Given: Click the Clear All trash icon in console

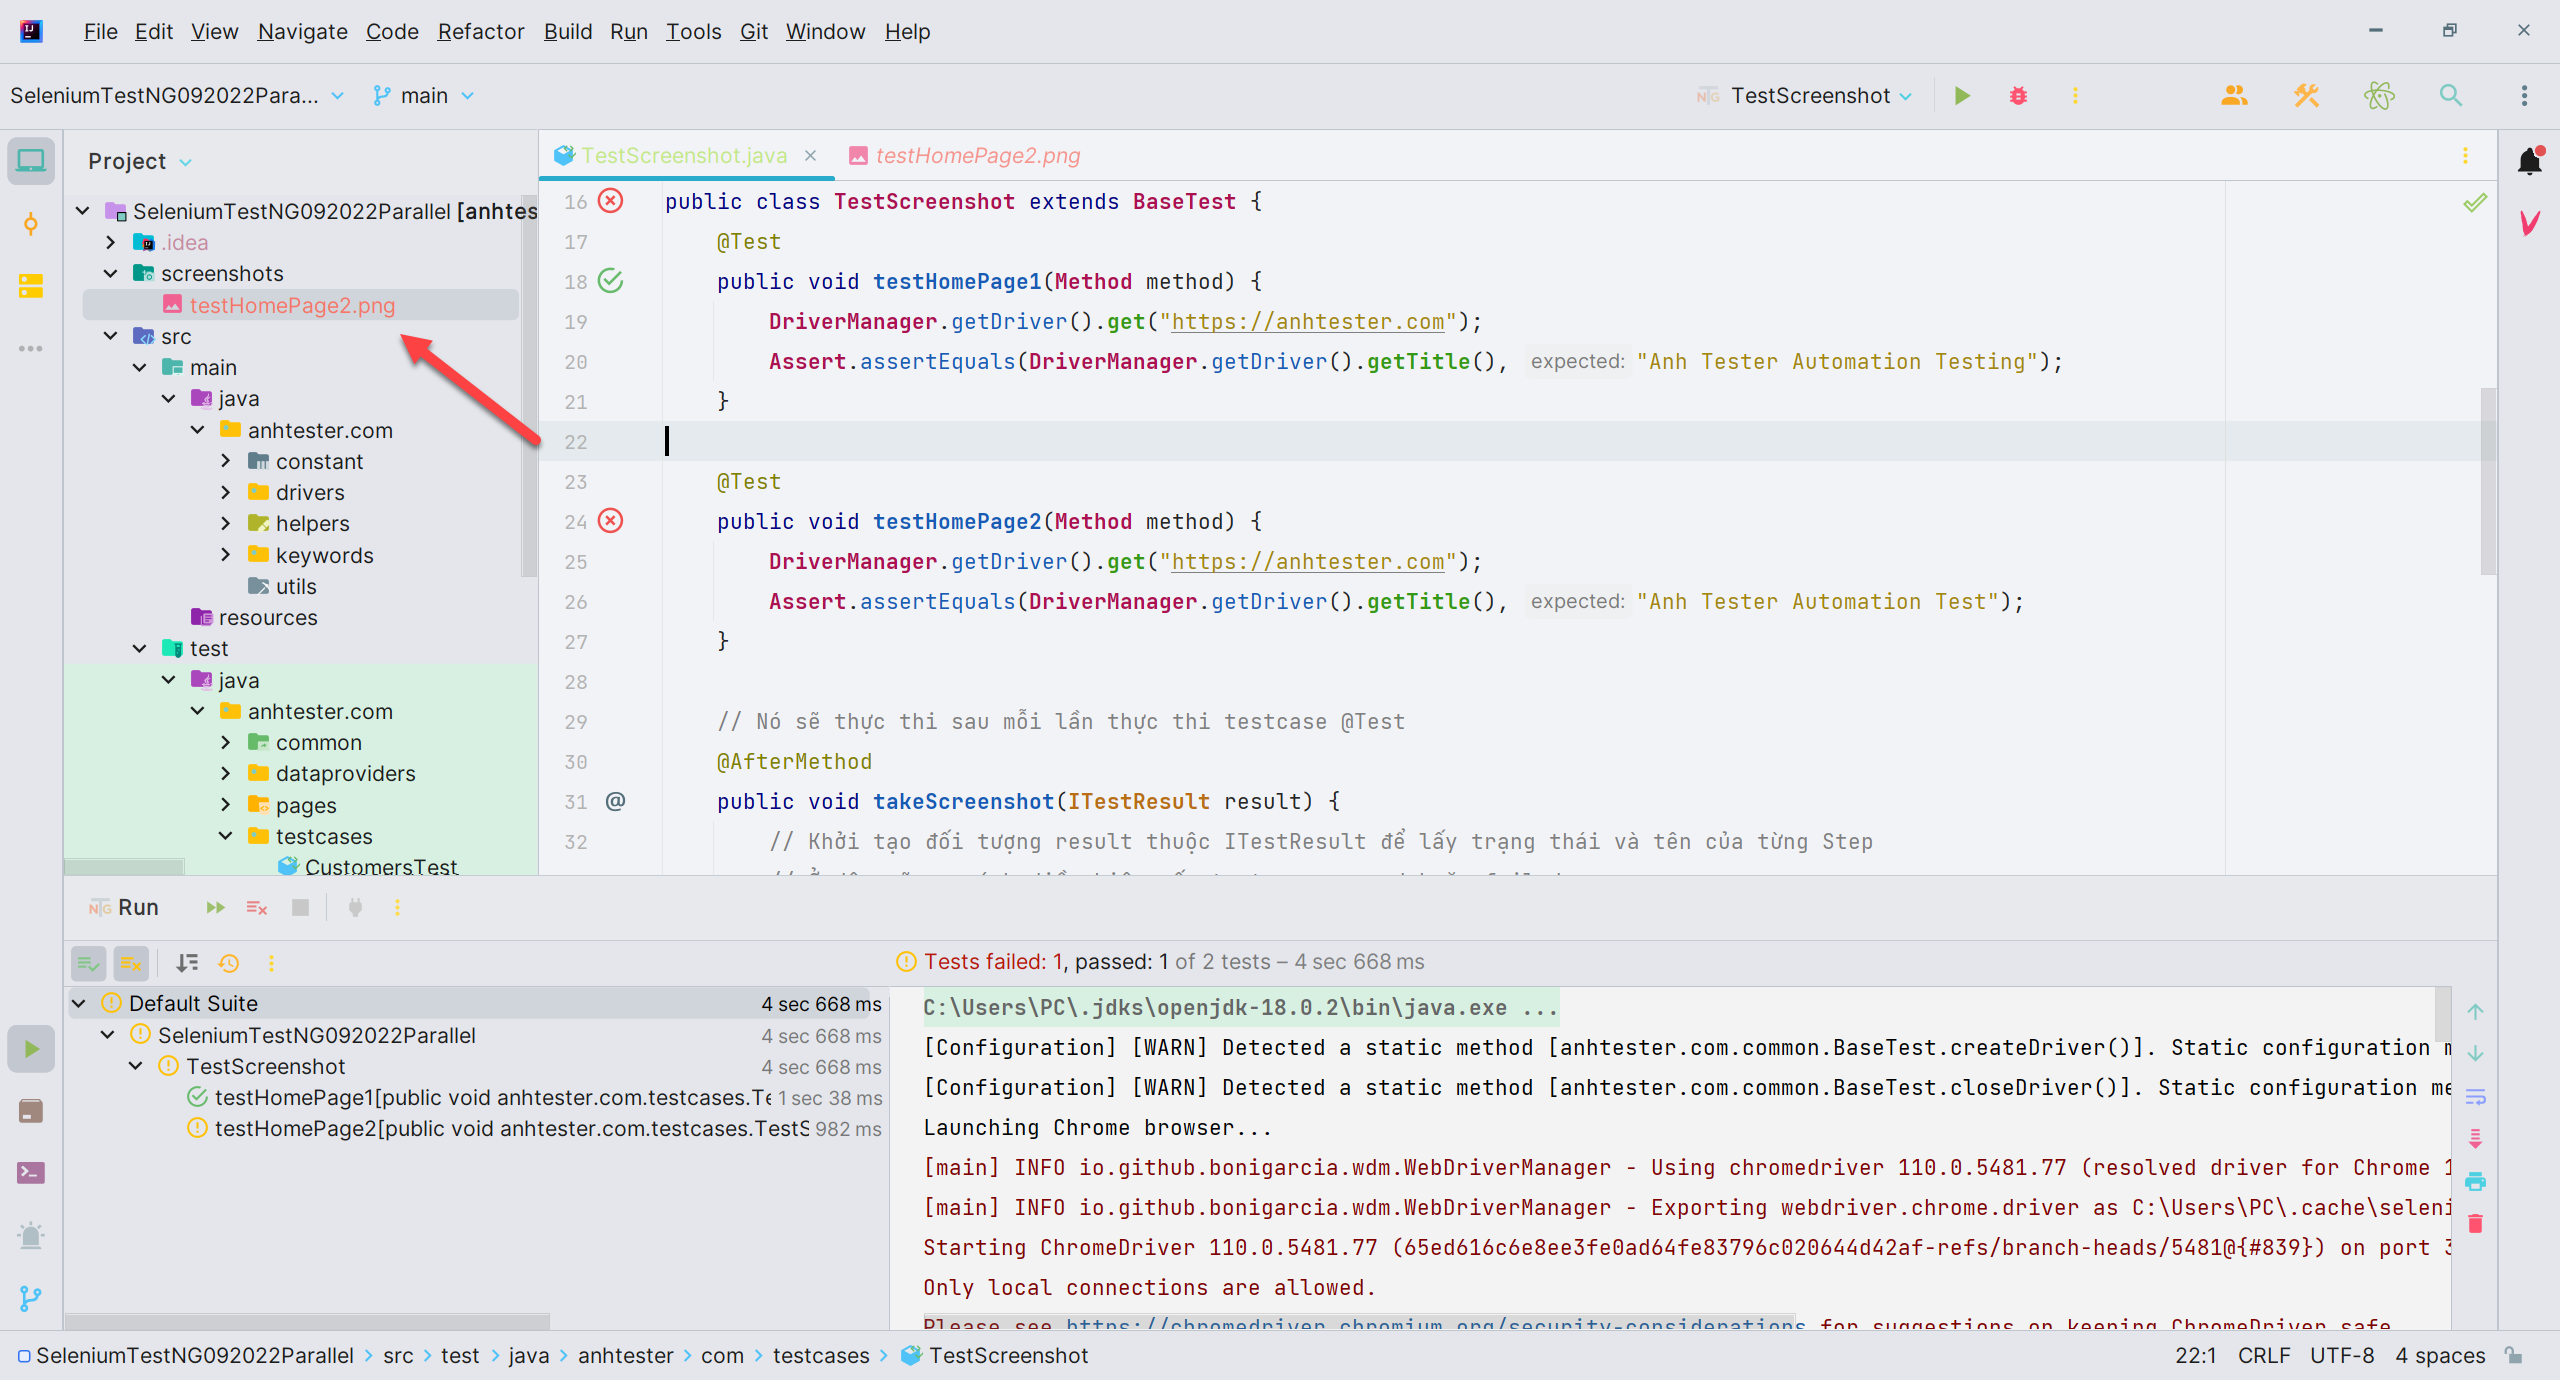Looking at the screenshot, I should pos(2475,1223).
